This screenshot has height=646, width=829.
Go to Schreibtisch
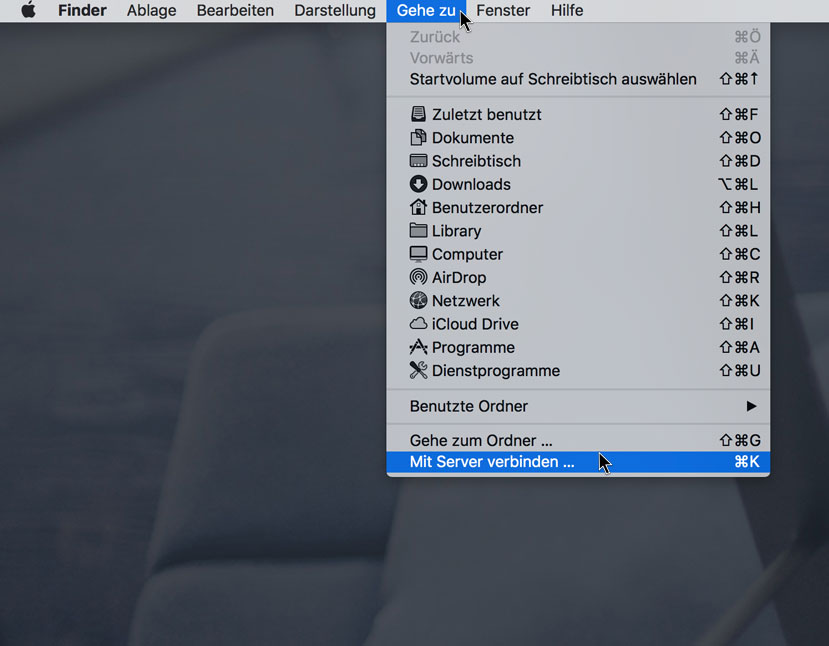[x=578, y=161]
